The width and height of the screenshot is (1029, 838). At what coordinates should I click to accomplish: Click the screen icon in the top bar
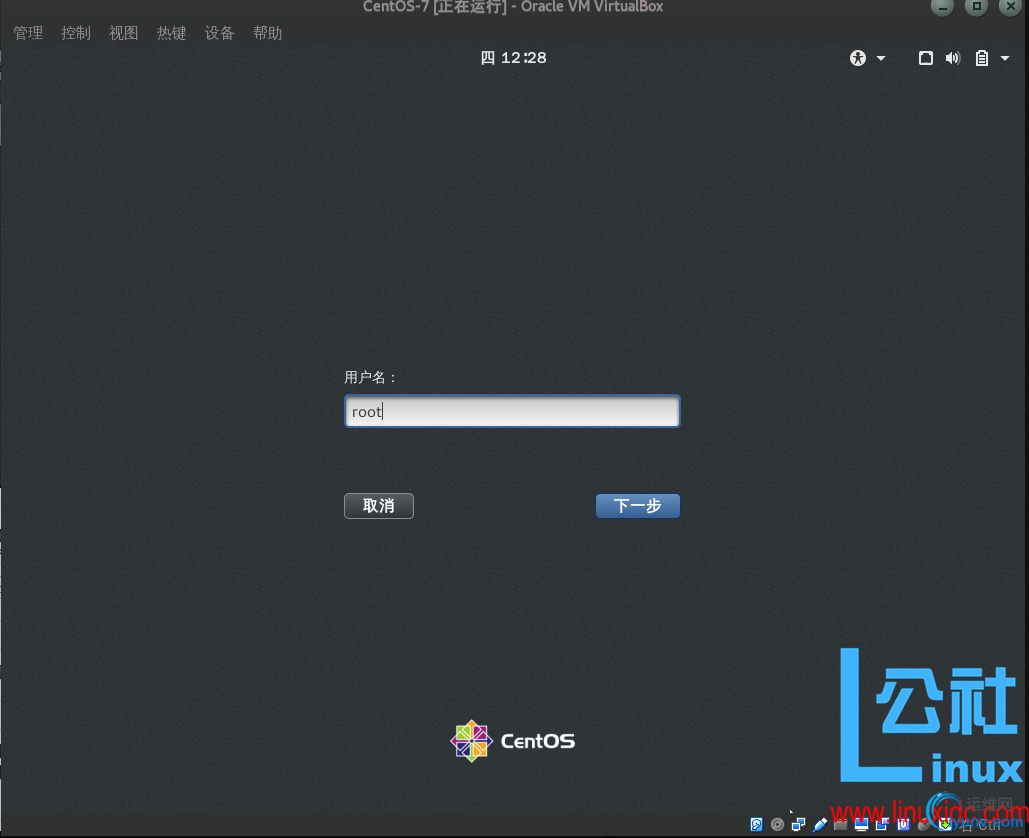(925, 58)
